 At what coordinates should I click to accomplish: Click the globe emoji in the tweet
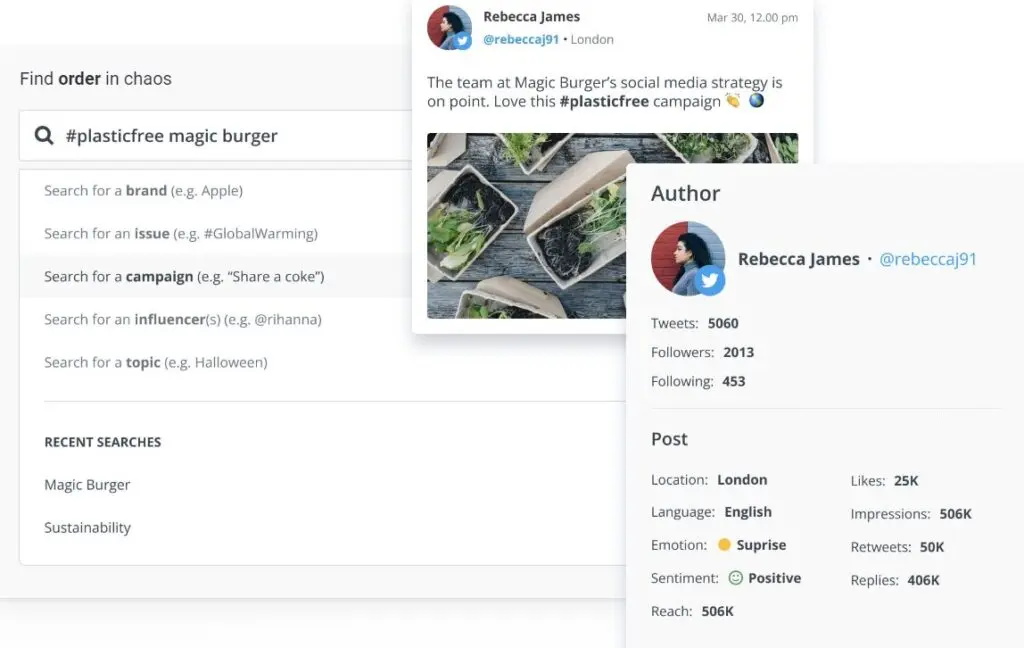click(x=757, y=101)
